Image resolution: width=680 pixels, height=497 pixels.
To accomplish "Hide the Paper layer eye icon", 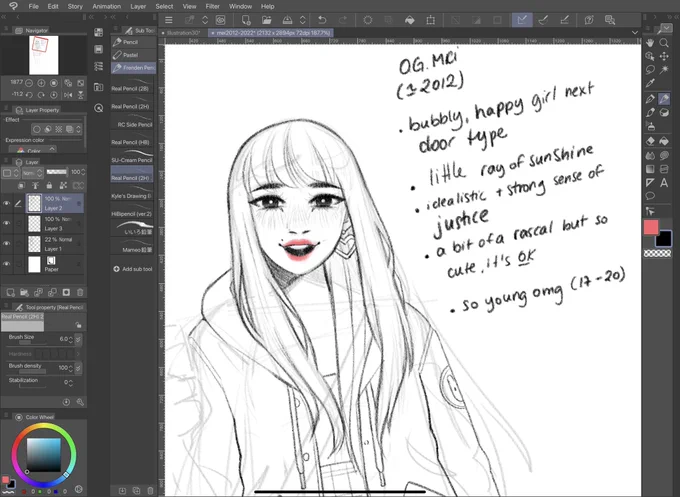I will coord(7,264).
